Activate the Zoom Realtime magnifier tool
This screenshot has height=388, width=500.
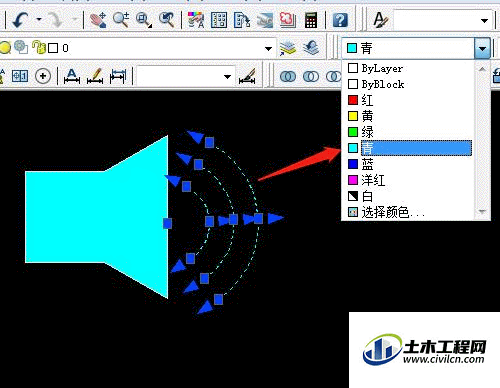[121, 20]
